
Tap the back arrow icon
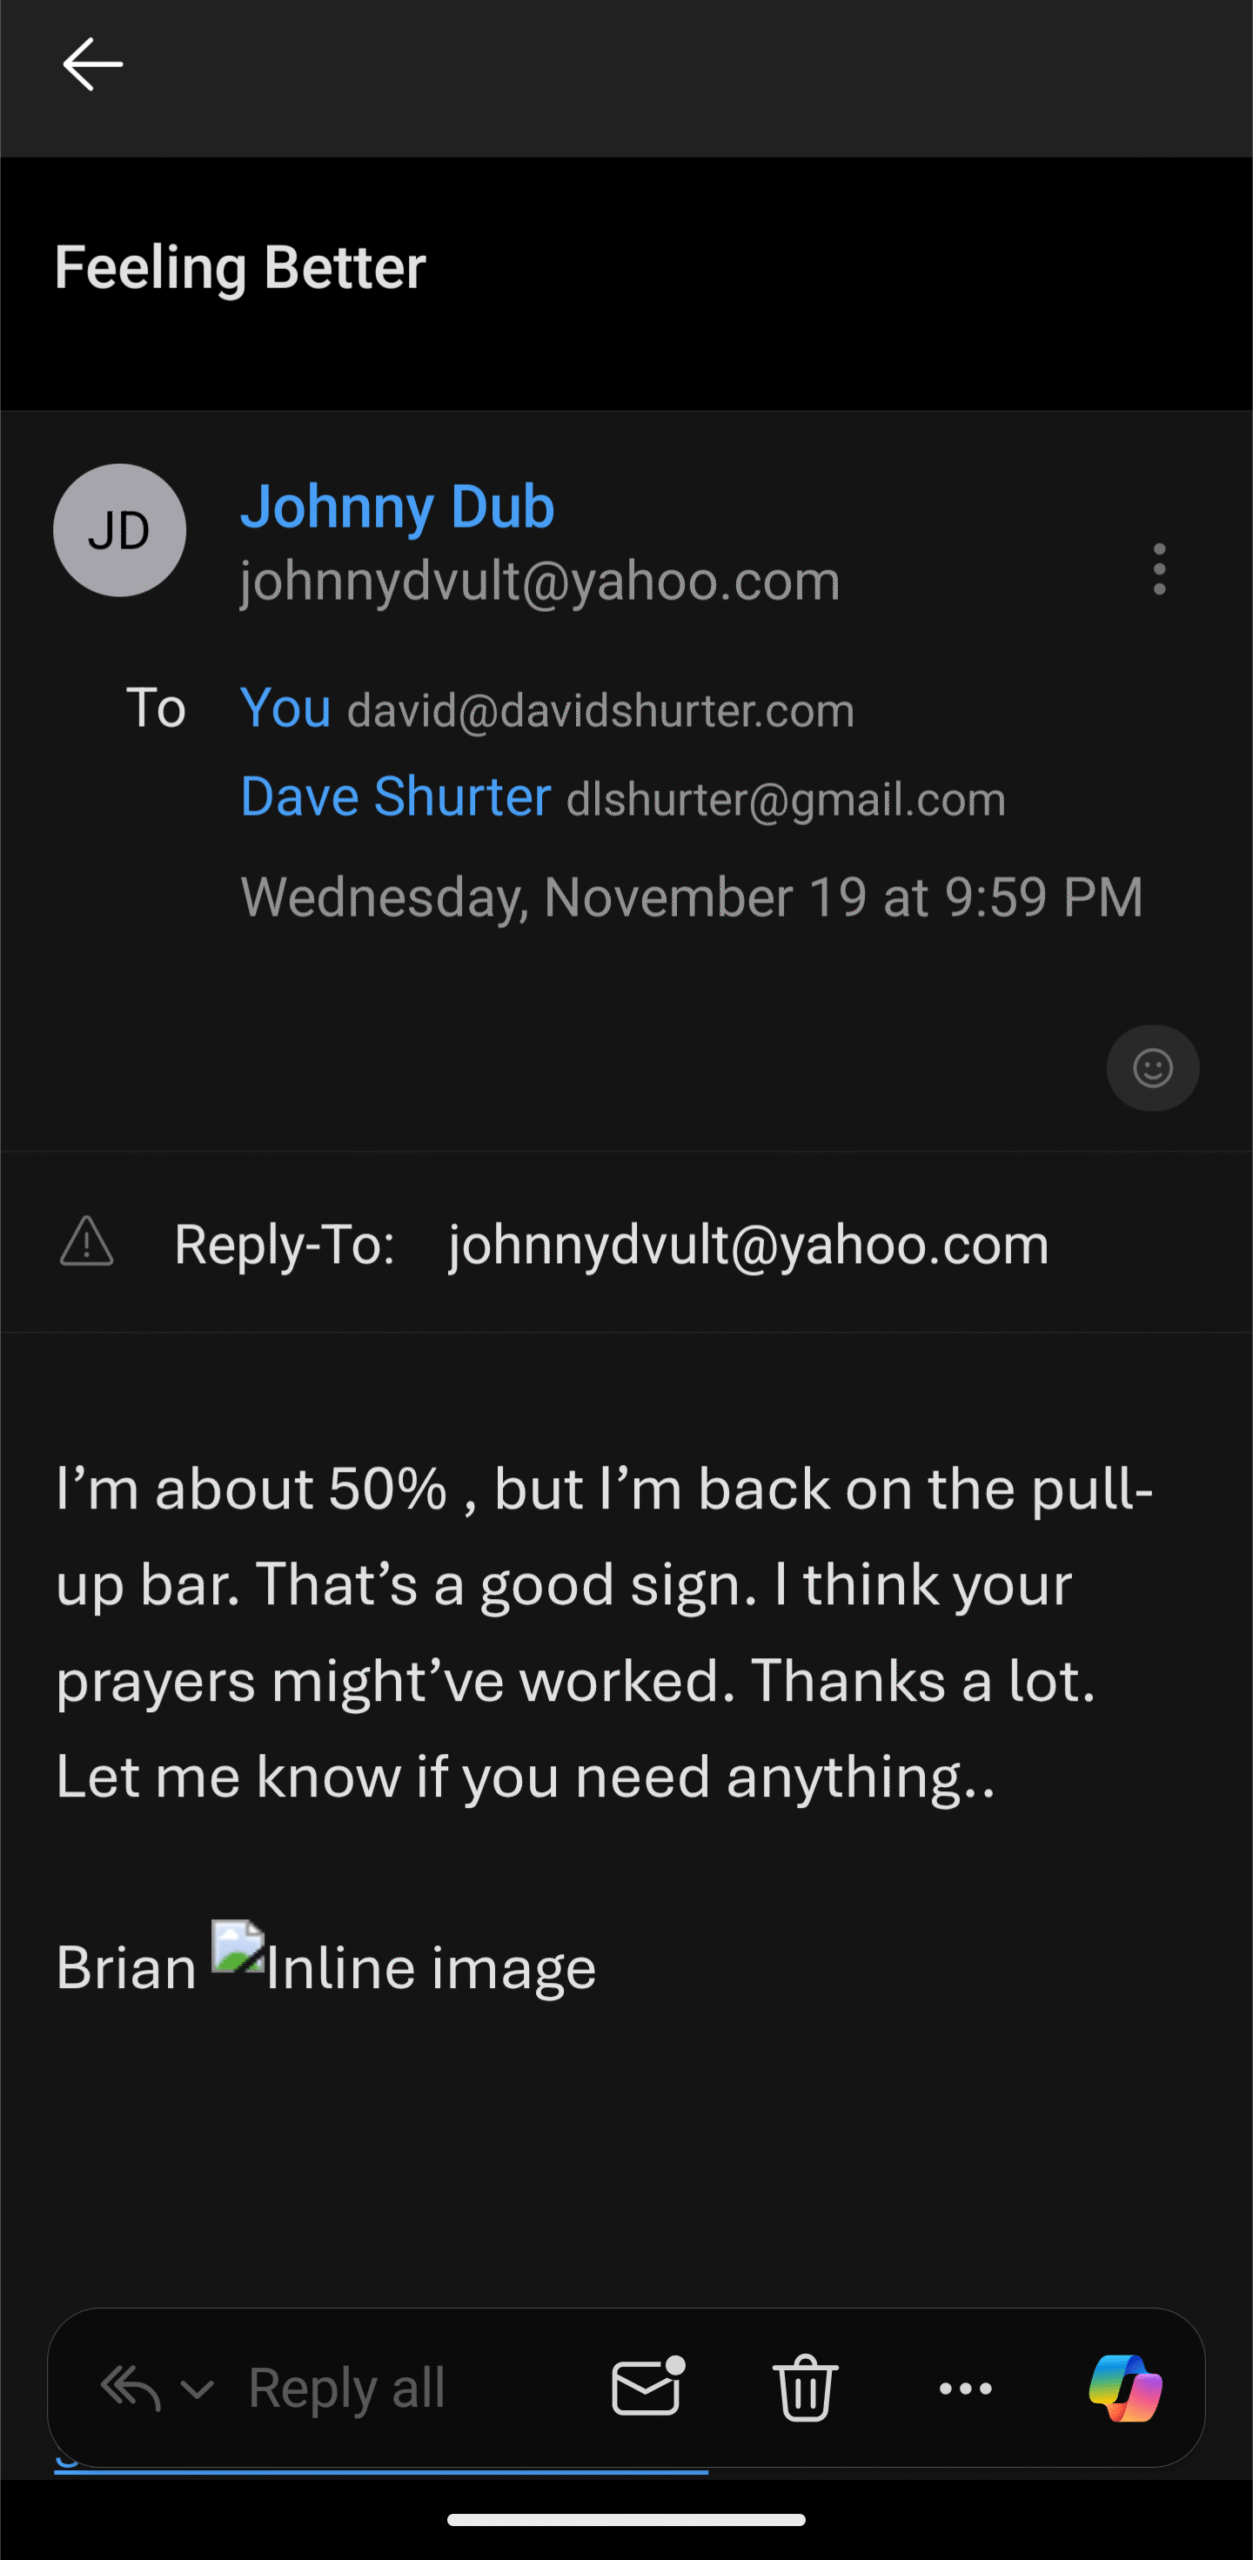point(92,65)
